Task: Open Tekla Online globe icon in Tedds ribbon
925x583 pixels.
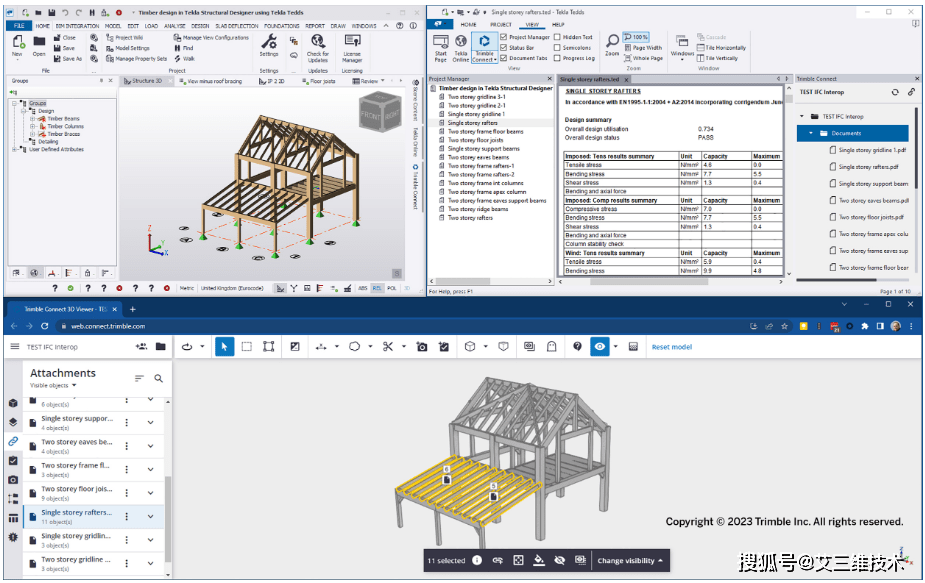Action: pos(461,41)
